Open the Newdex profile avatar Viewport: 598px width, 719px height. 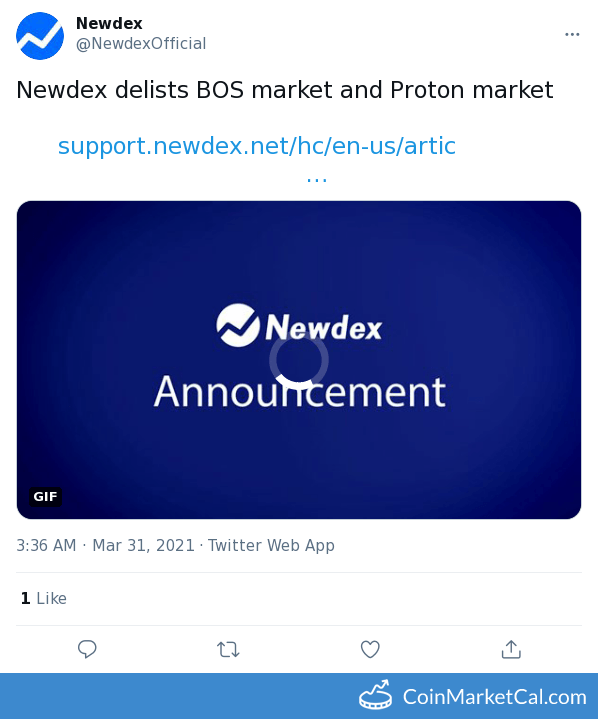pyautogui.click(x=40, y=36)
